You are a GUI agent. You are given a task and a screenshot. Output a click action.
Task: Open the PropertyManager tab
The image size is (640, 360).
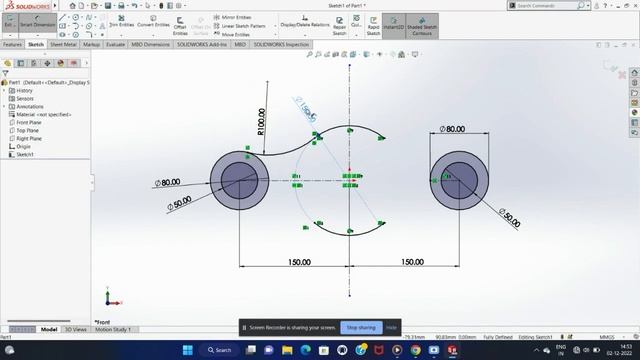tap(20, 63)
